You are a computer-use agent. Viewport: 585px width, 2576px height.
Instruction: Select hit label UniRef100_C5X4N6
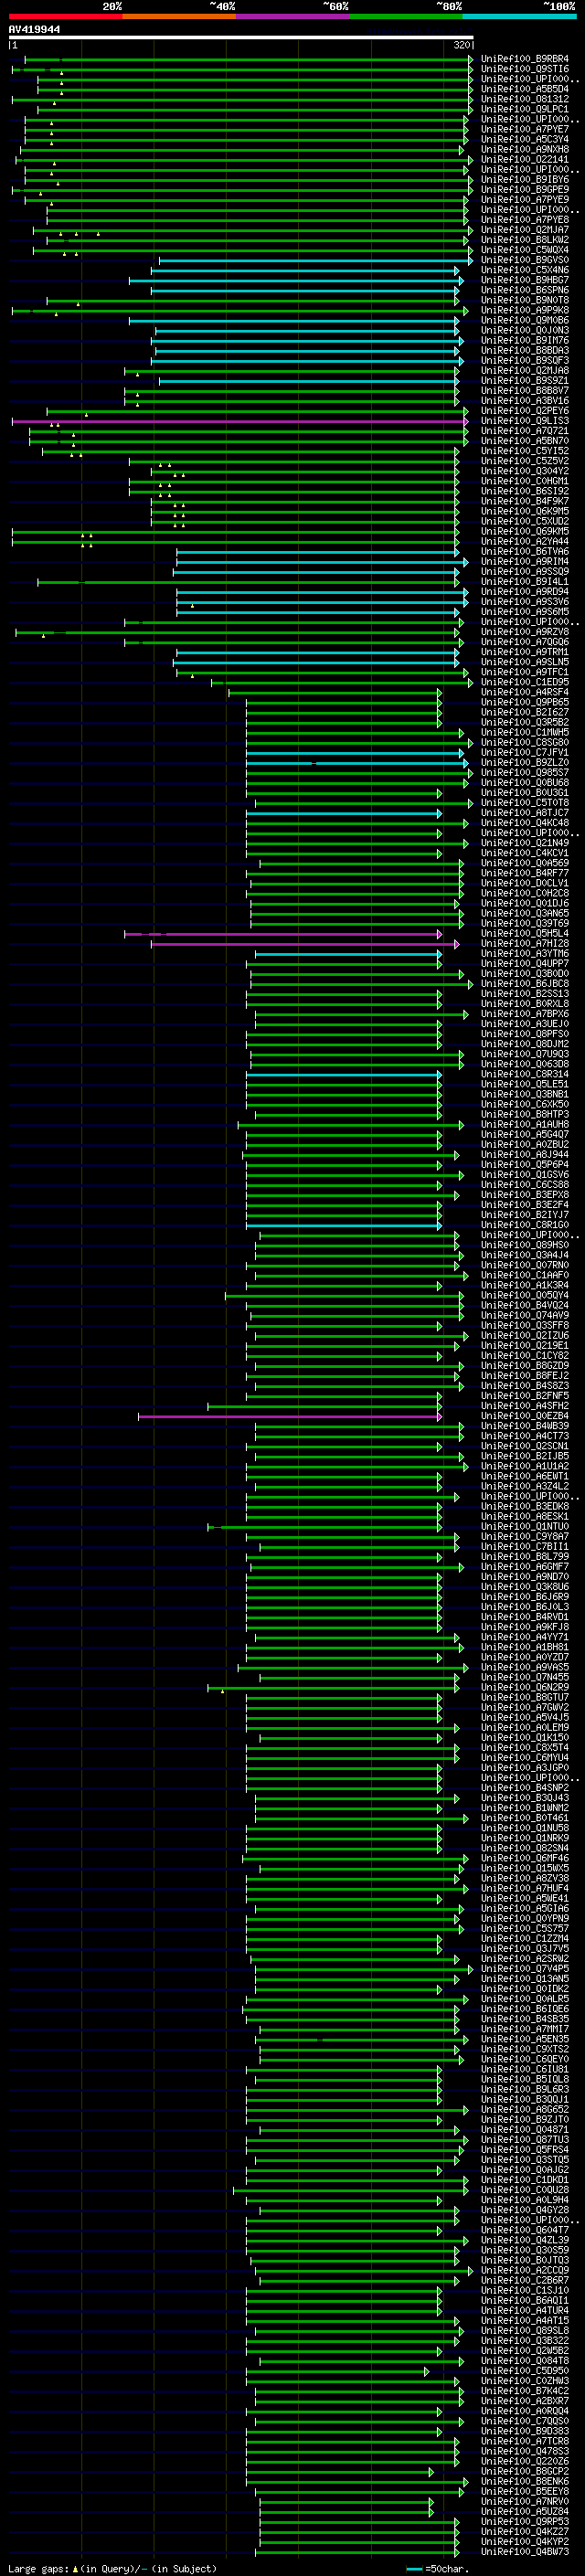[x=525, y=270]
